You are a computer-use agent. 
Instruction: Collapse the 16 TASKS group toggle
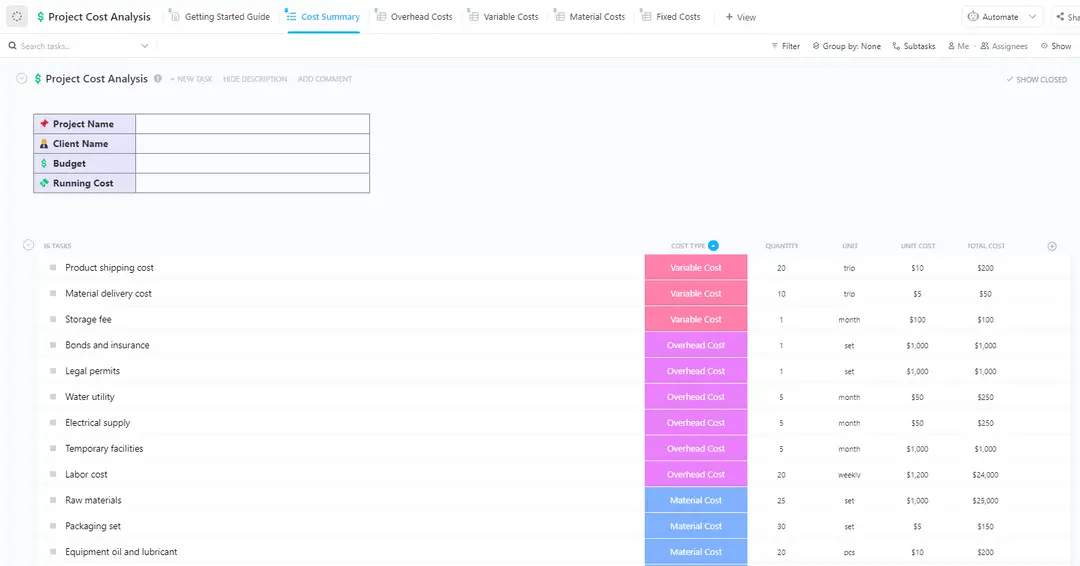pos(28,245)
